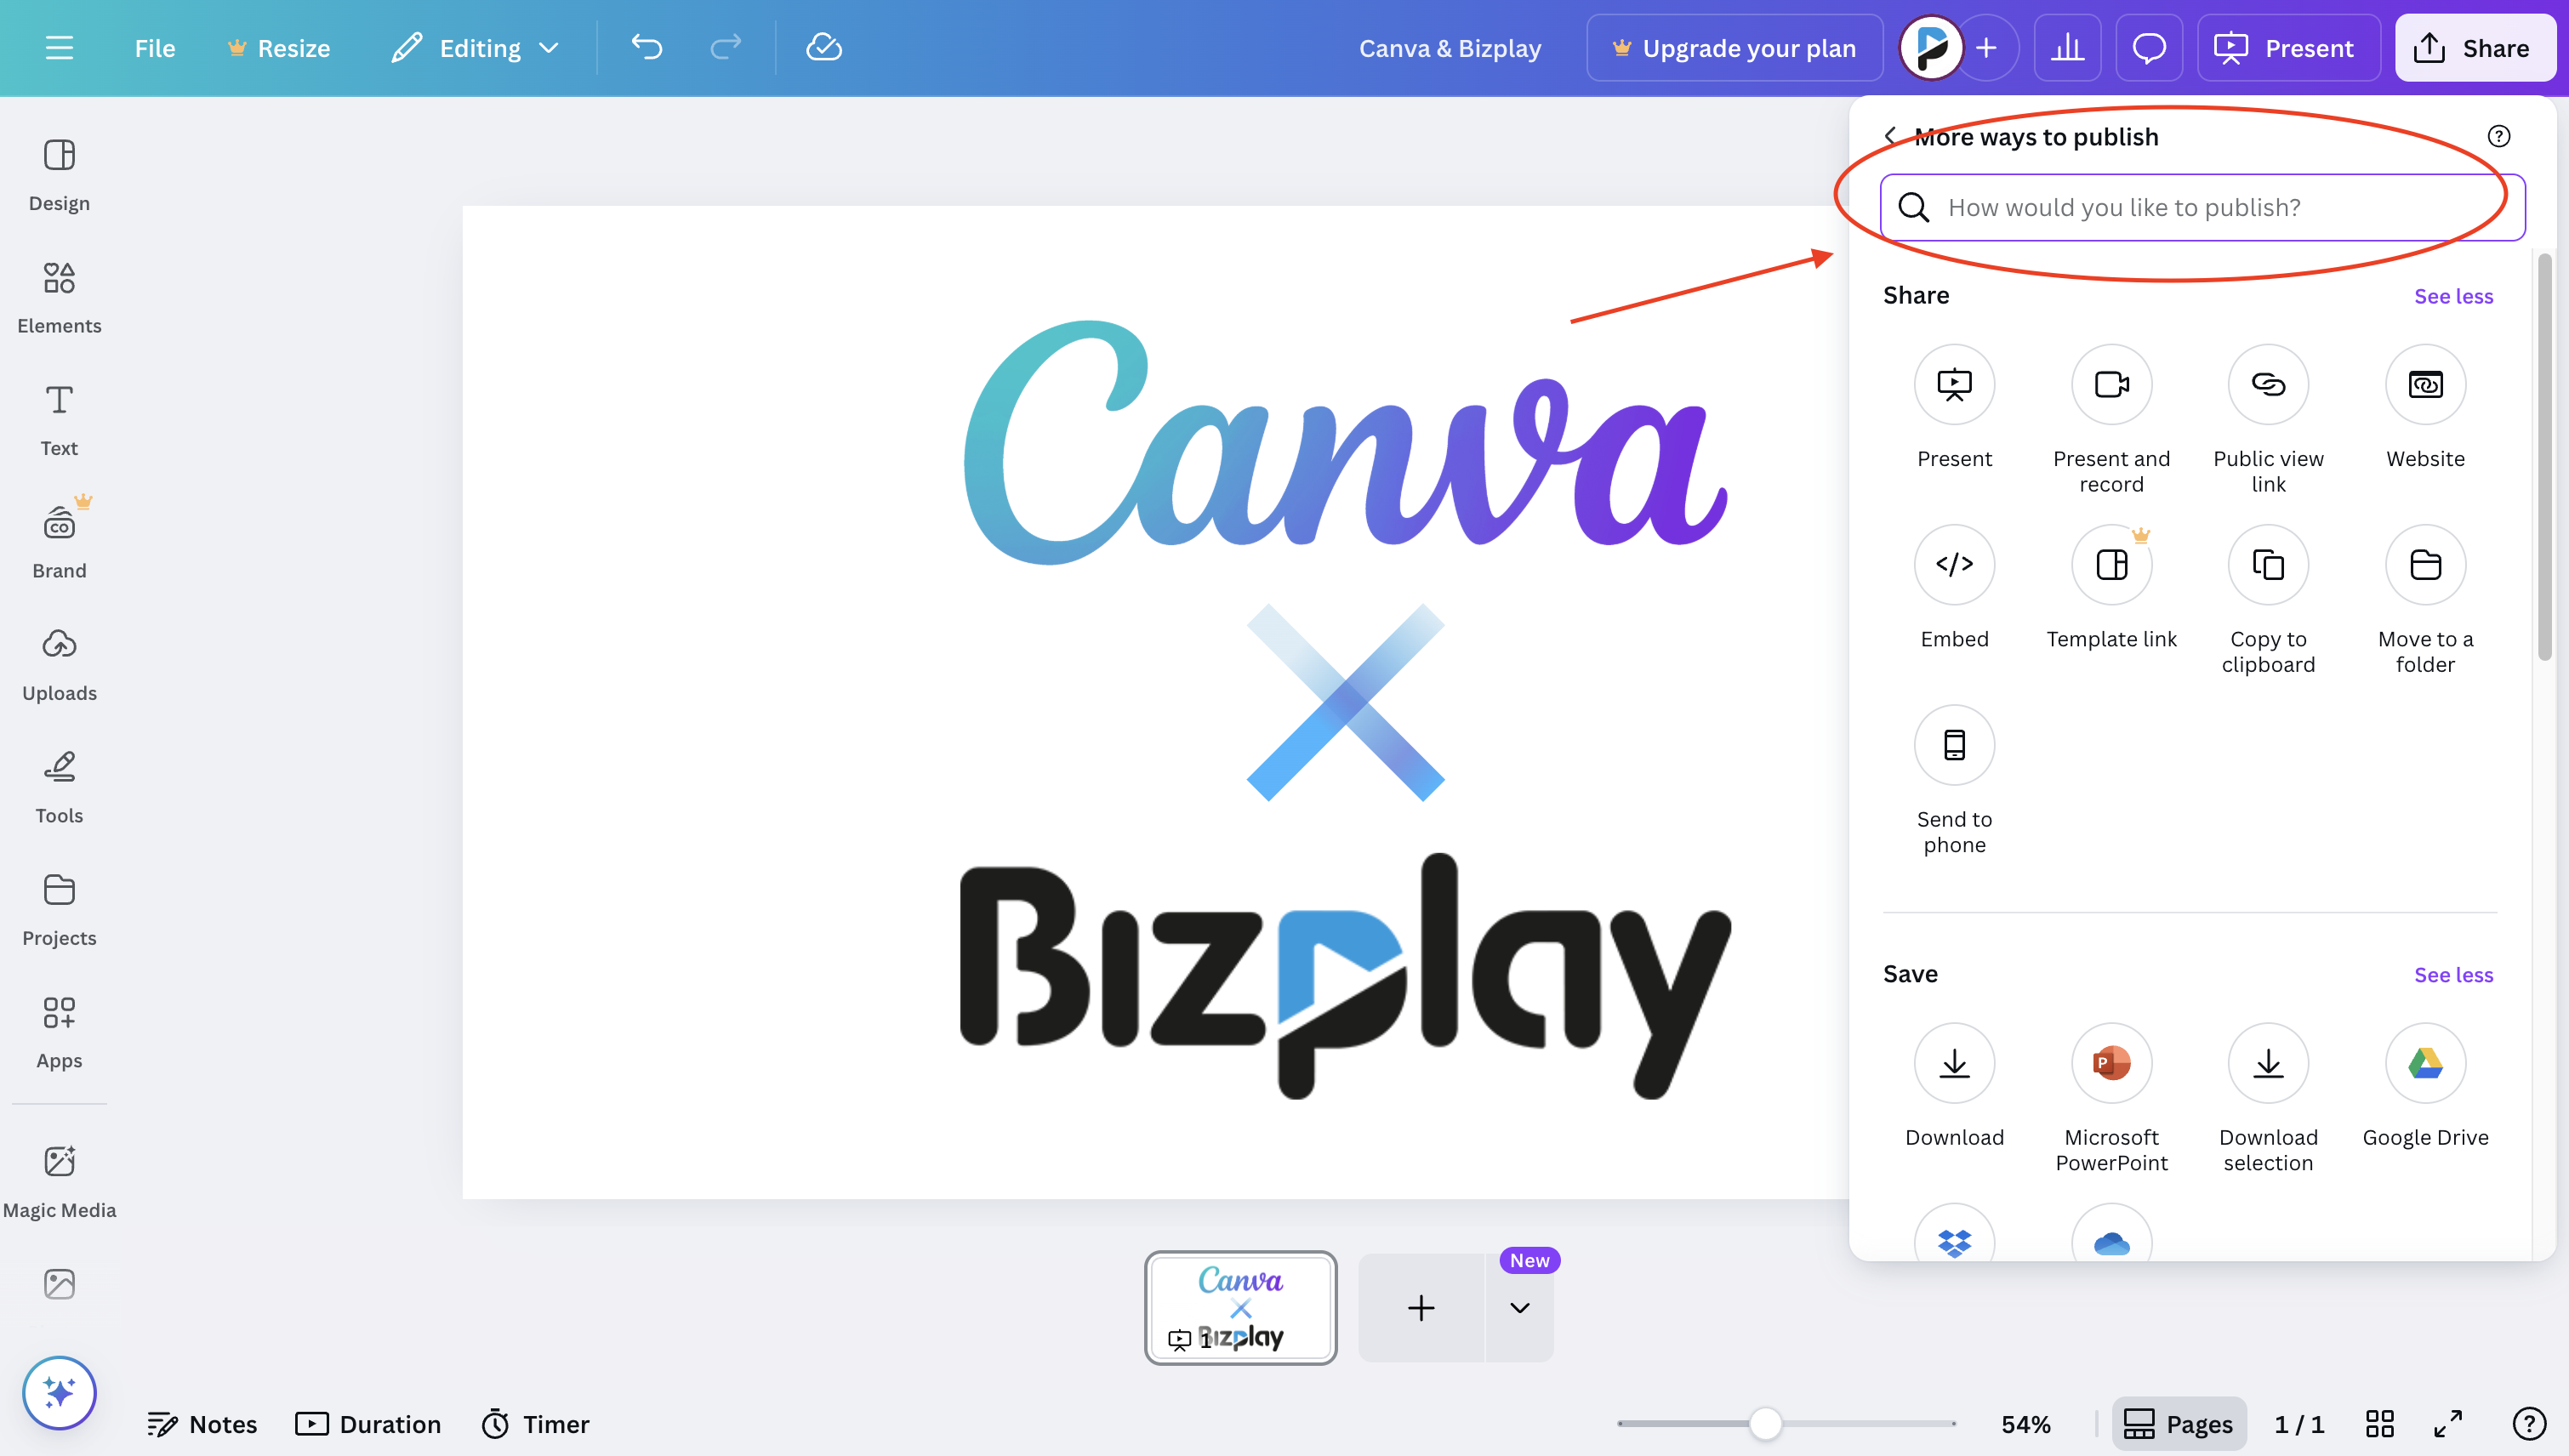Select the Template link option

click(x=2111, y=588)
